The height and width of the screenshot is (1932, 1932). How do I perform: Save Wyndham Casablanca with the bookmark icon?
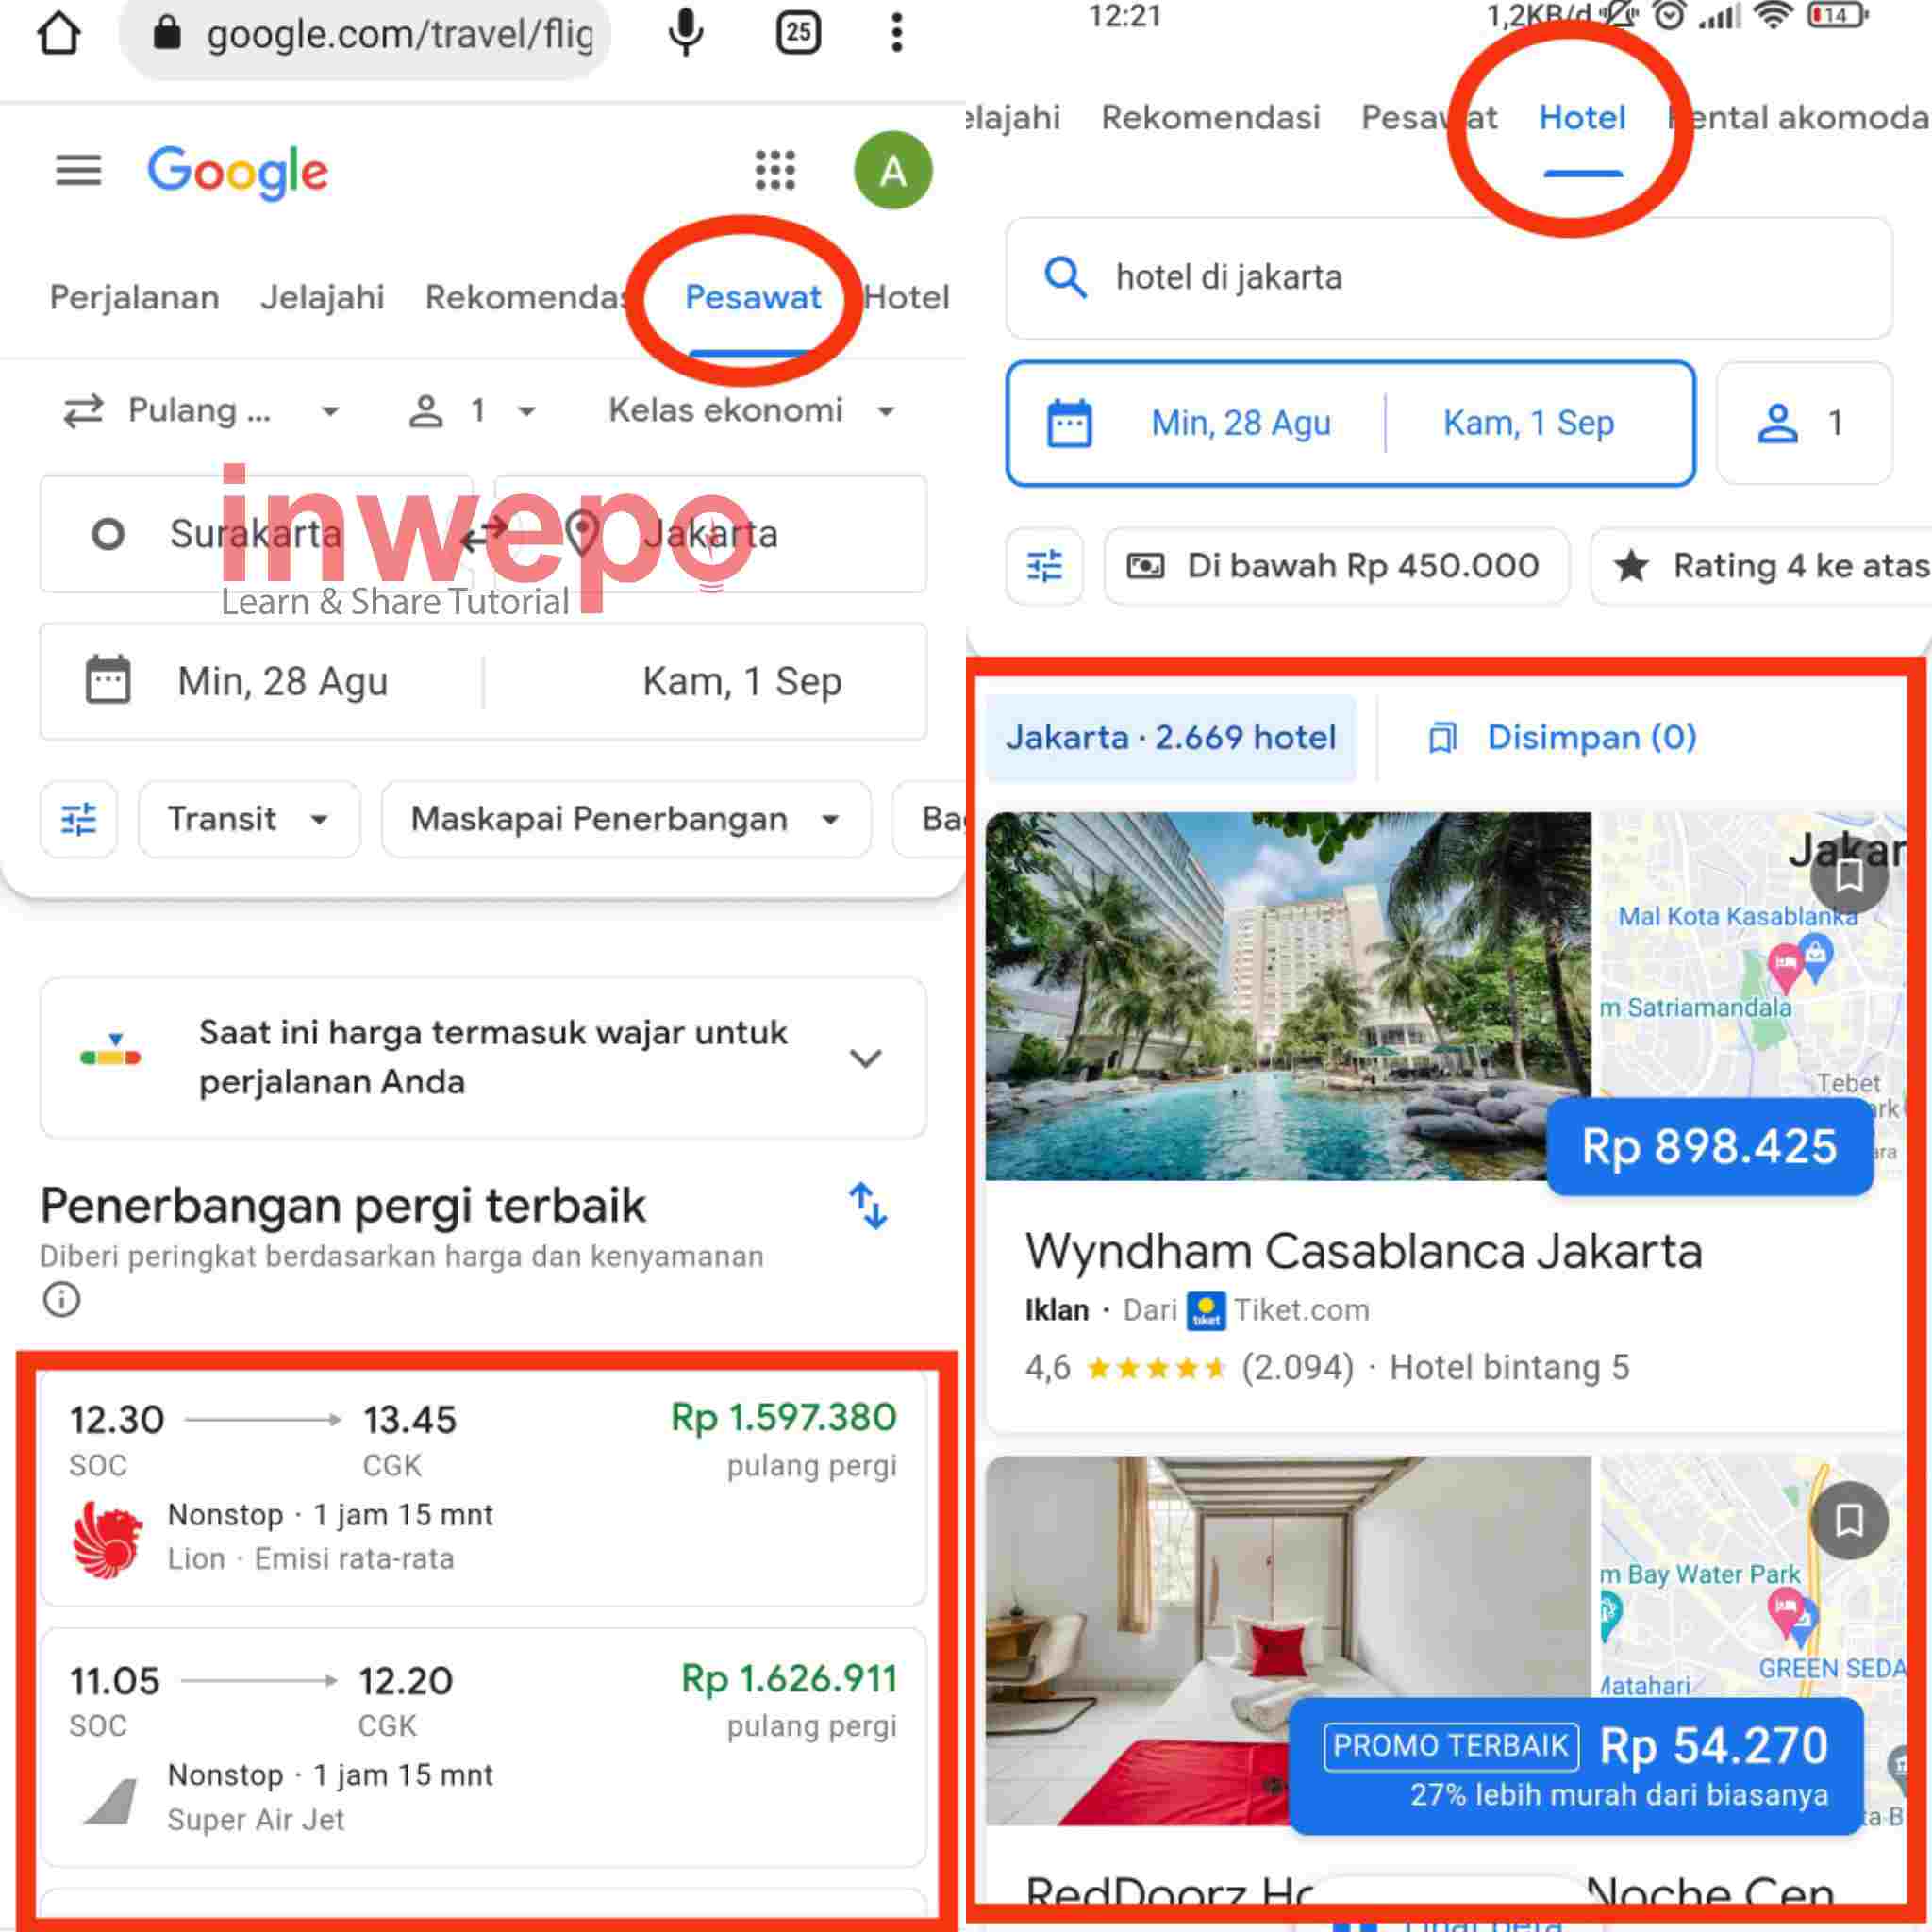(x=1849, y=876)
